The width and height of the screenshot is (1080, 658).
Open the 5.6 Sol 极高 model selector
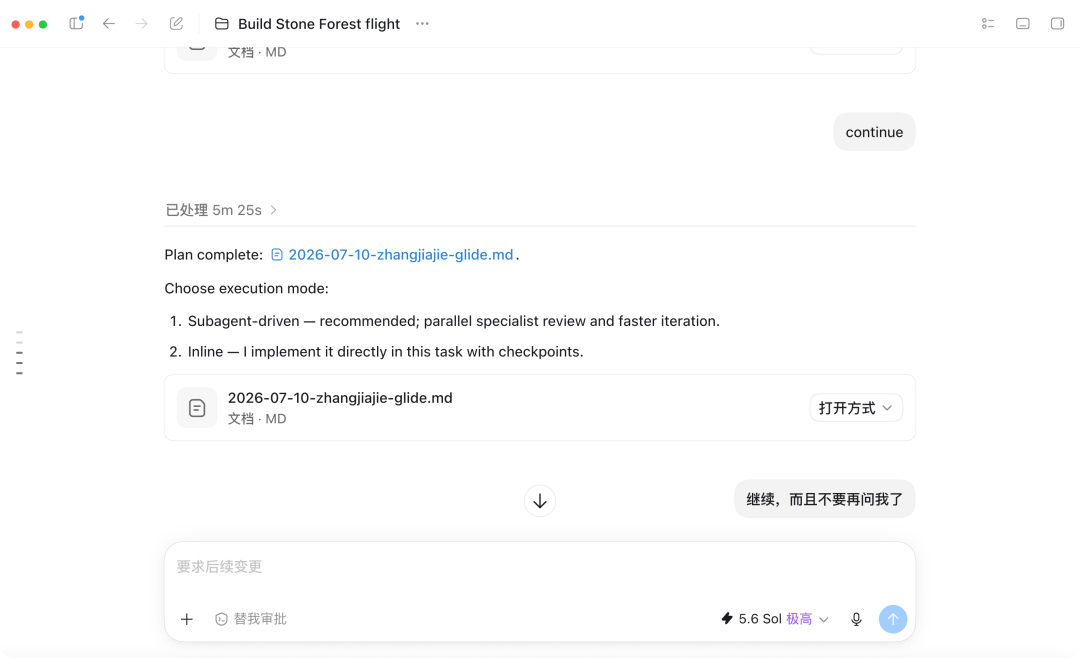[x=775, y=619]
